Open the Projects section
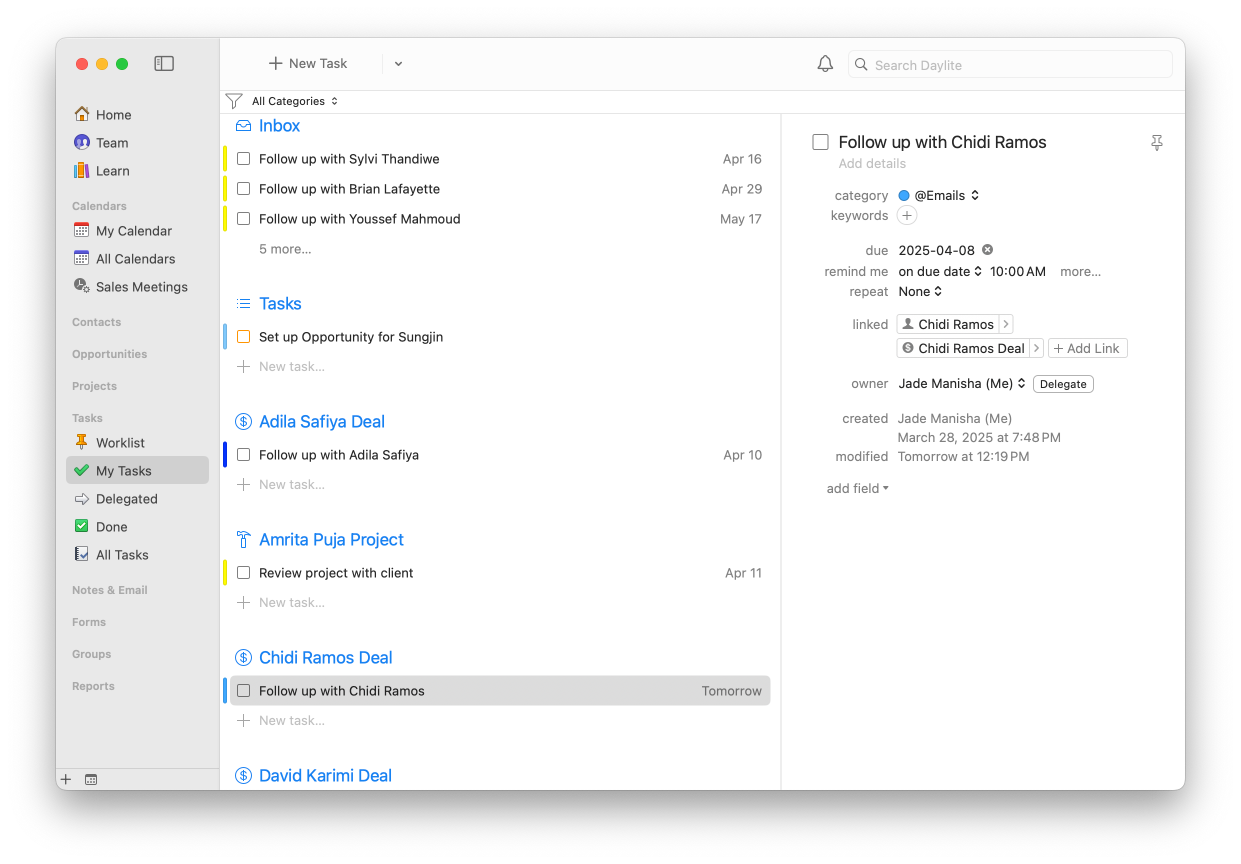Image resolution: width=1241 pixels, height=864 pixels. pyautogui.click(x=94, y=386)
